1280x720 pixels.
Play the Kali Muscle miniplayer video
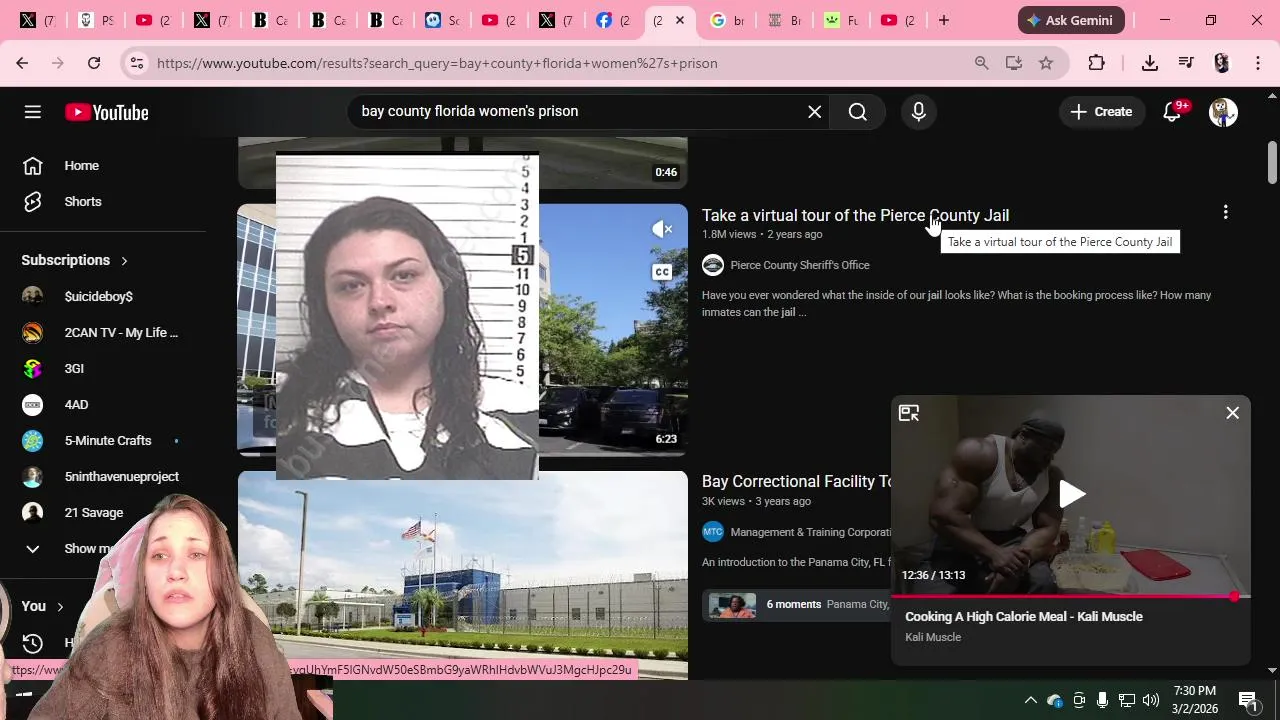click(x=1071, y=494)
